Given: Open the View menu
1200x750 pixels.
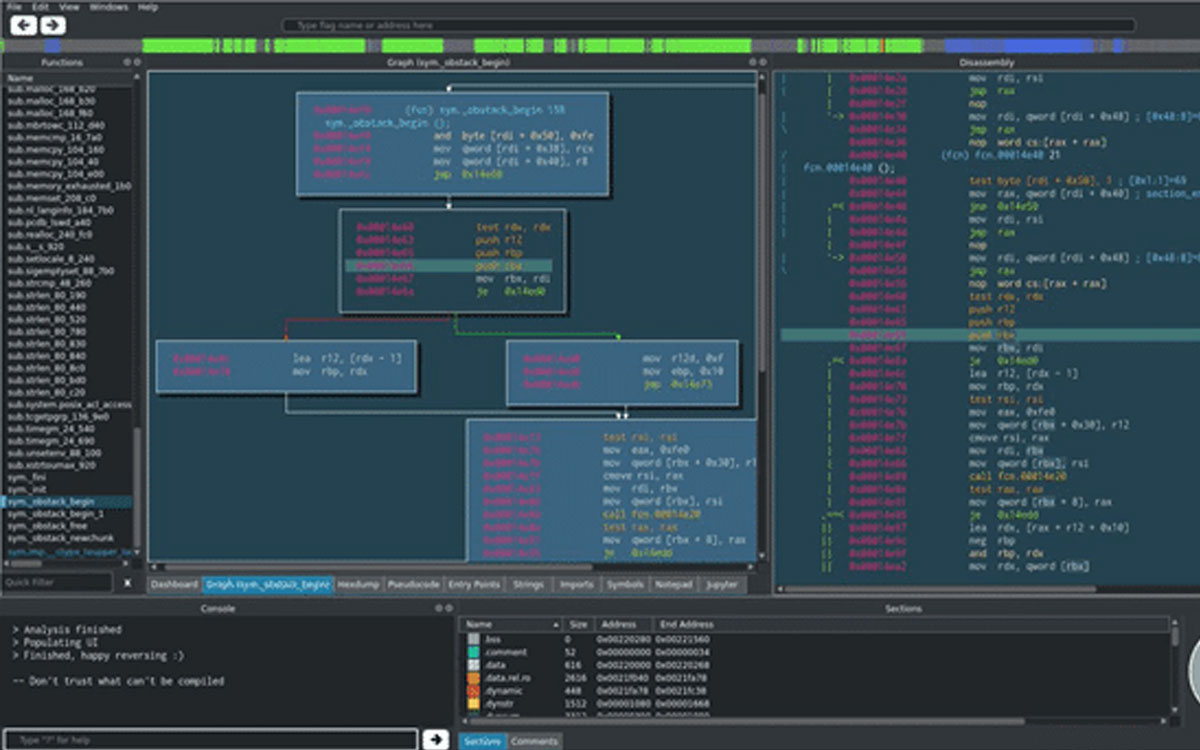Looking at the screenshot, I should (69, 7).
